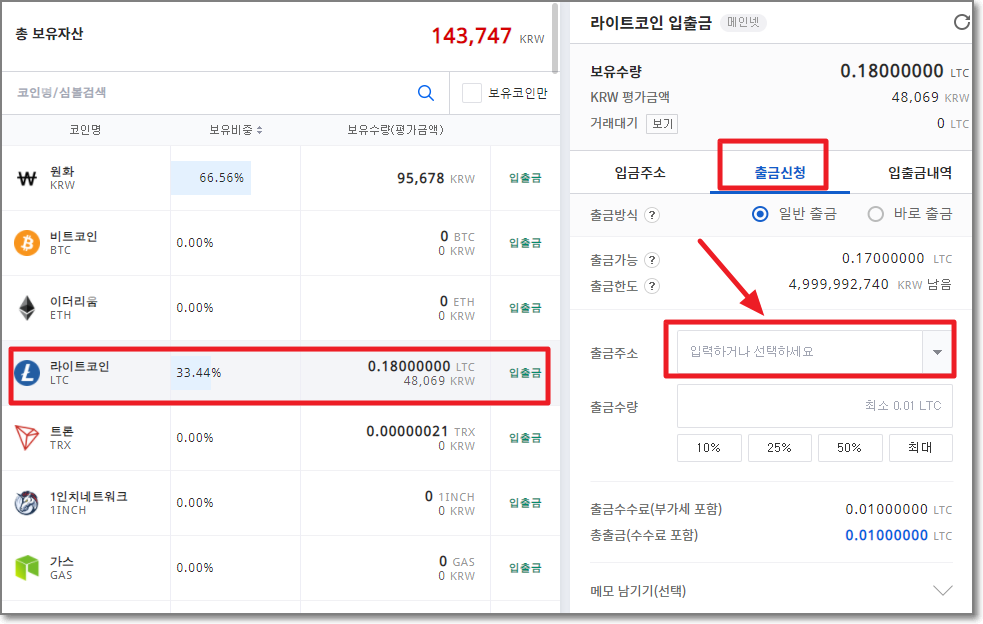The height and width of the screenshot is (624, 983).
Task: Click the 총출금 0.01000000 blue value
Action: [x=886, y=535]
